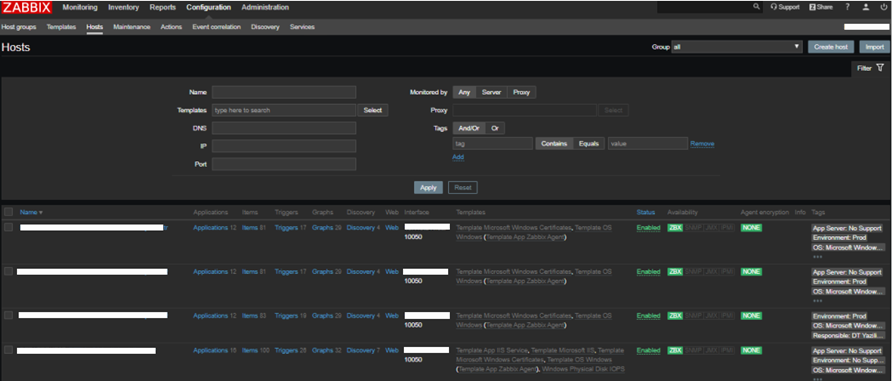Expand tags ellipsis for host with 100 items
892x381 pixels.
(x=817, y=379)
